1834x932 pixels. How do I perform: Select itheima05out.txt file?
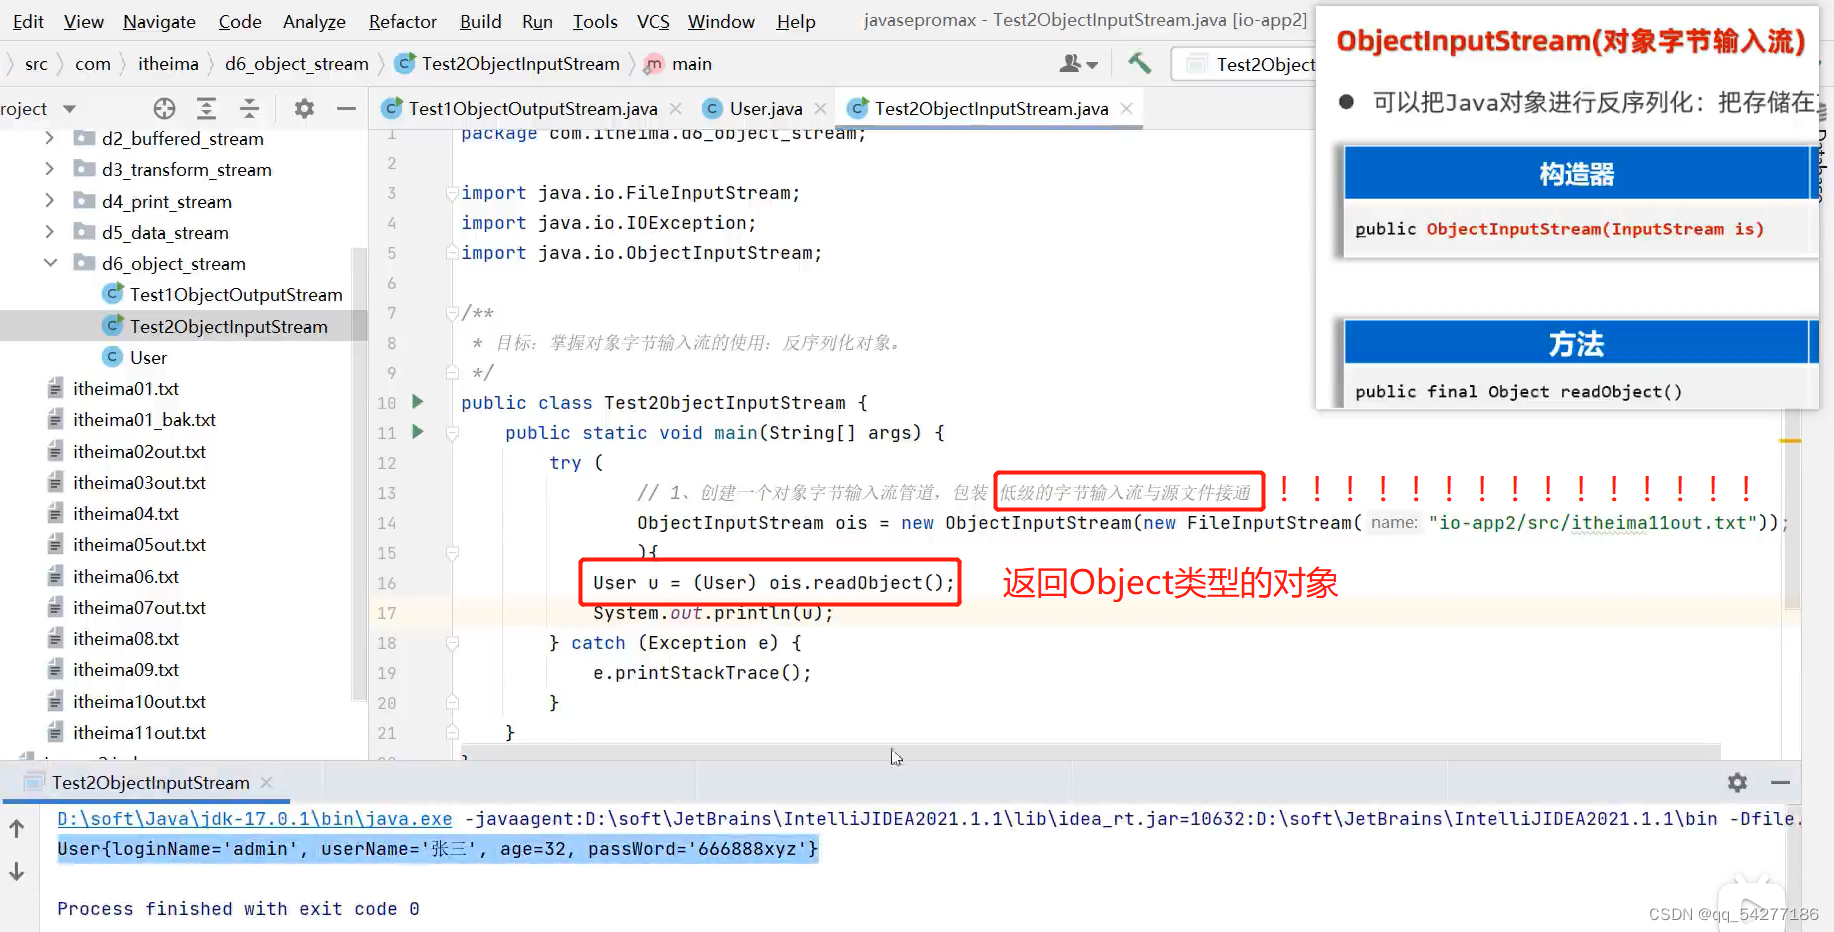tap(139, 544)
